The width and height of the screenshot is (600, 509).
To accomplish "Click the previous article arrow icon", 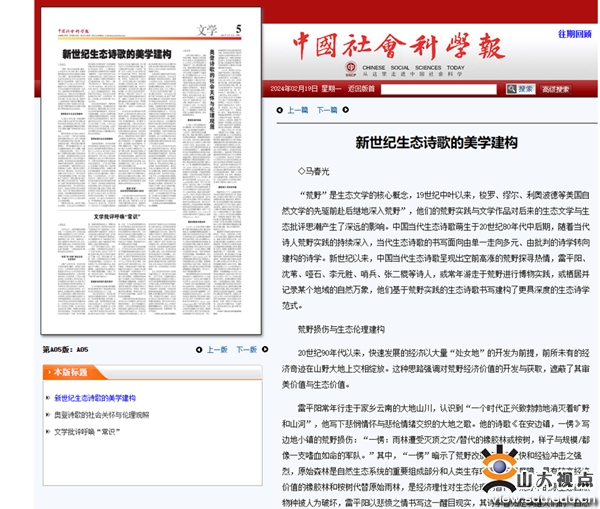I will click(x=280, y=110).
